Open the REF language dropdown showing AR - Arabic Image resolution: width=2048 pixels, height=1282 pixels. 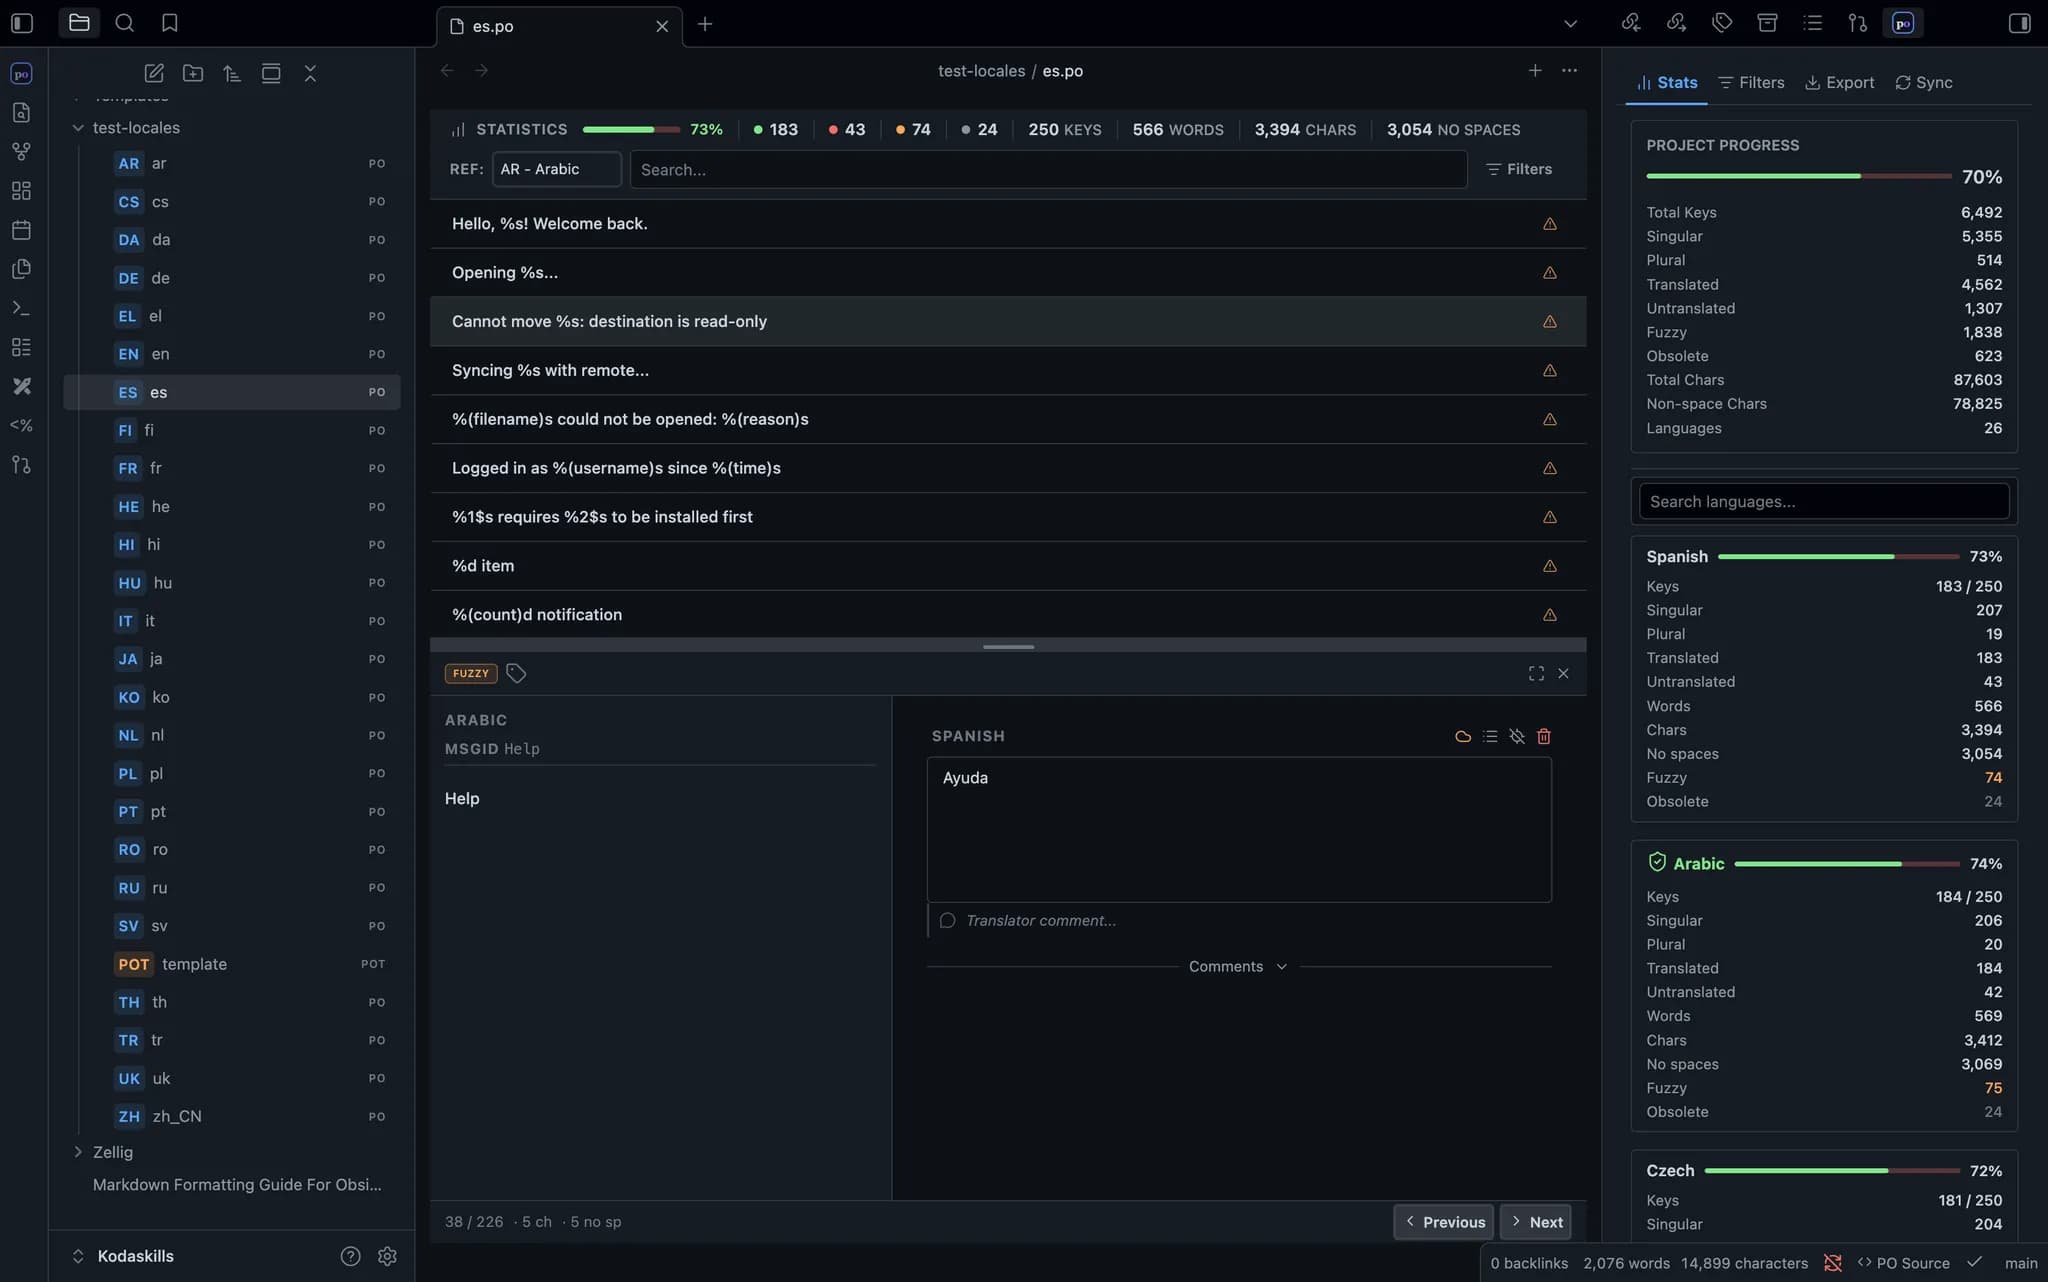(x=556, y=169)
